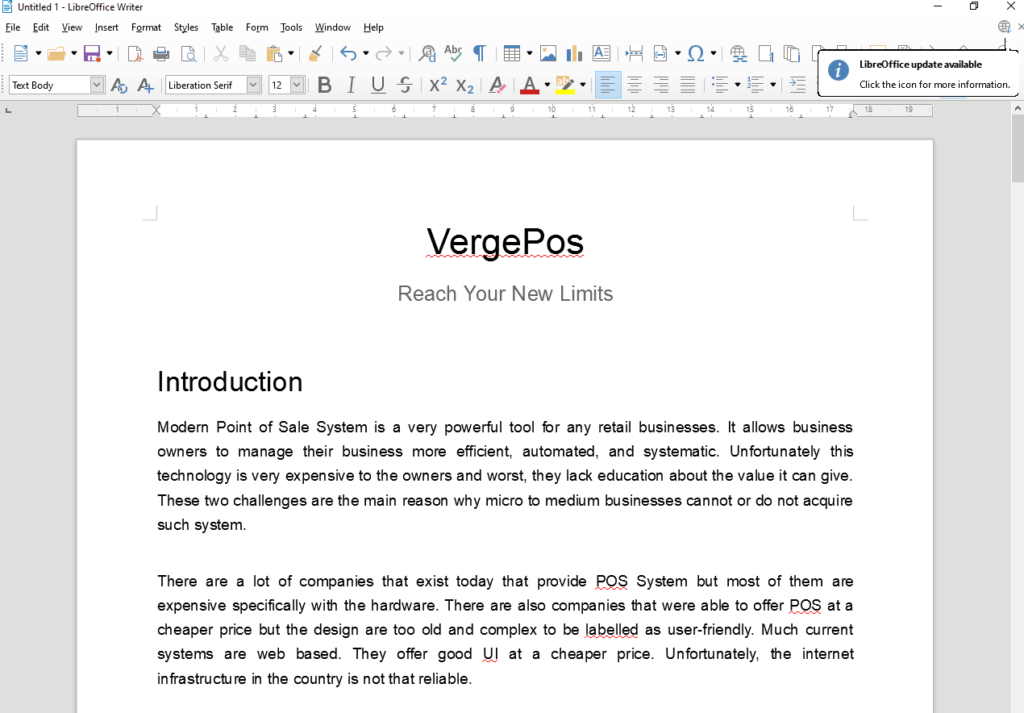Click the Save document icon

pyautogui.click(x=92, y=54)
